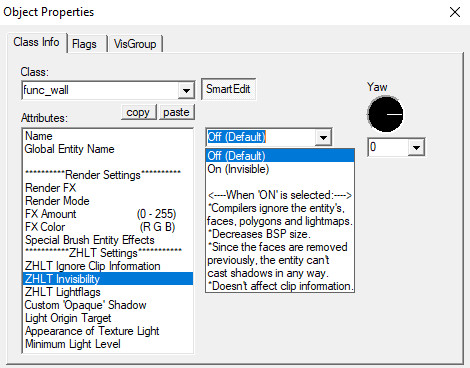Click the copy button

[138, 112]
